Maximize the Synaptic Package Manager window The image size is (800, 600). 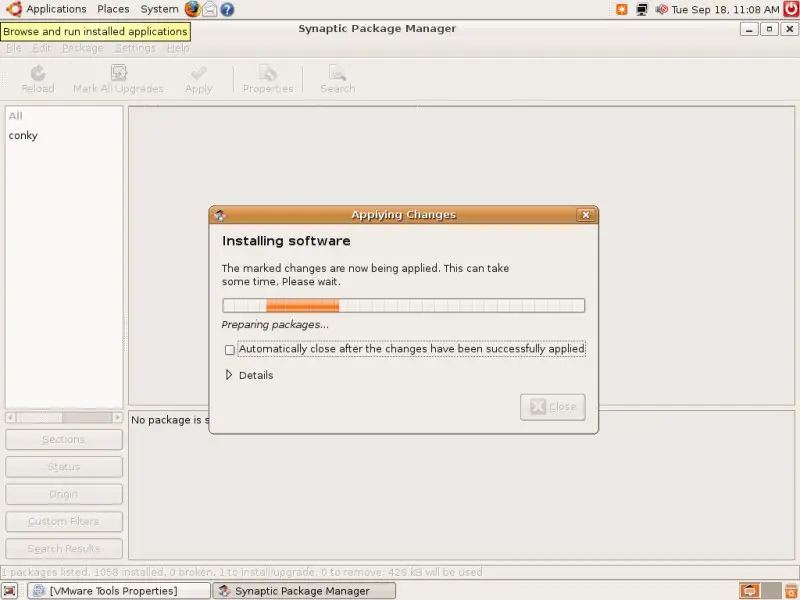(x=769, y=29)
